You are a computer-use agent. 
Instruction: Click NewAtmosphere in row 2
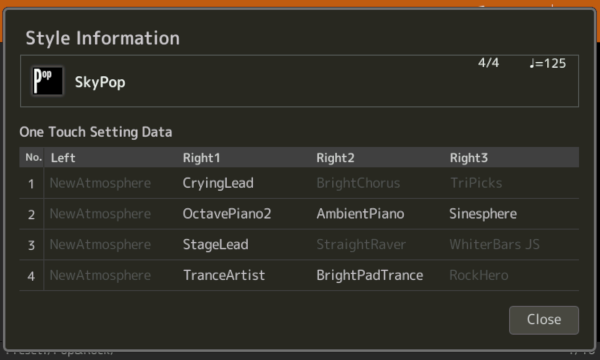tap(100, 214)
